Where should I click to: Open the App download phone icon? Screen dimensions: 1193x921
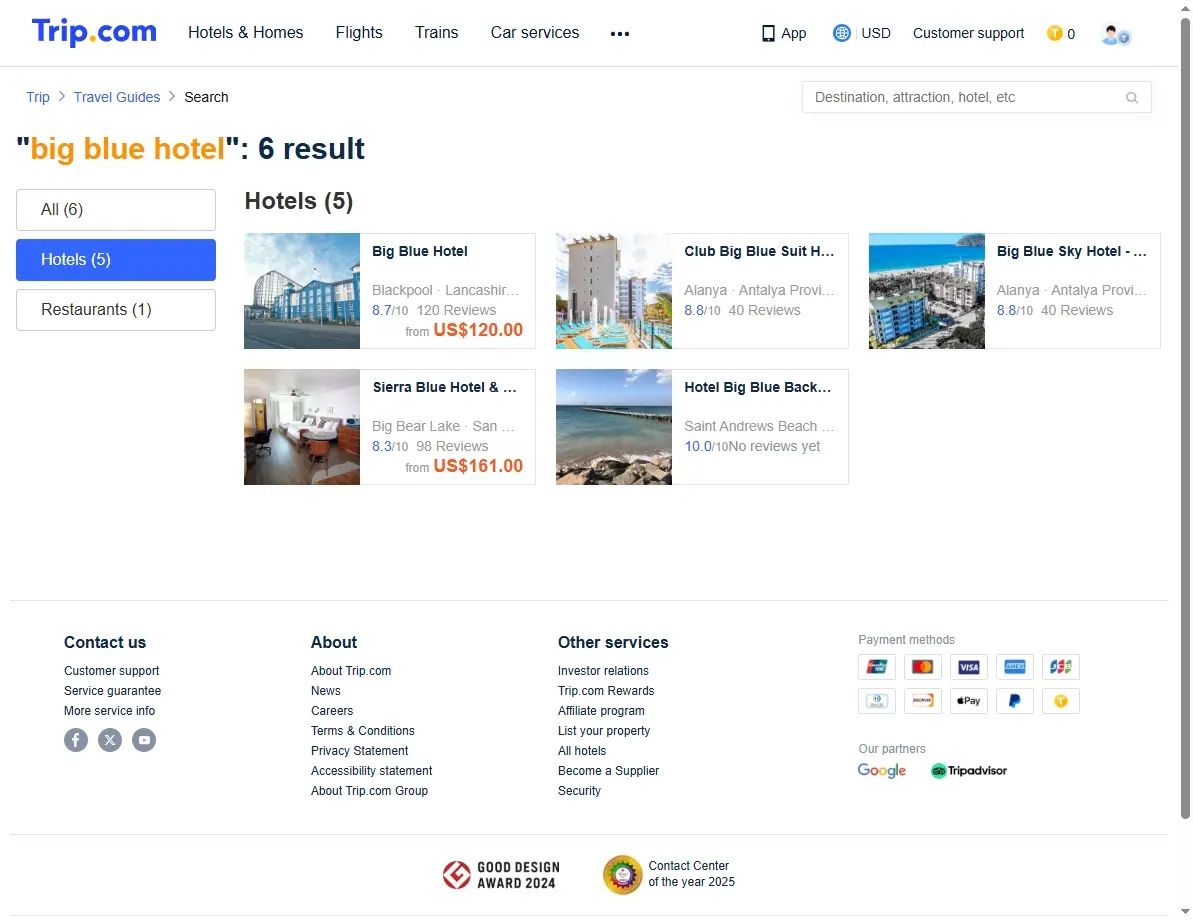768,33
